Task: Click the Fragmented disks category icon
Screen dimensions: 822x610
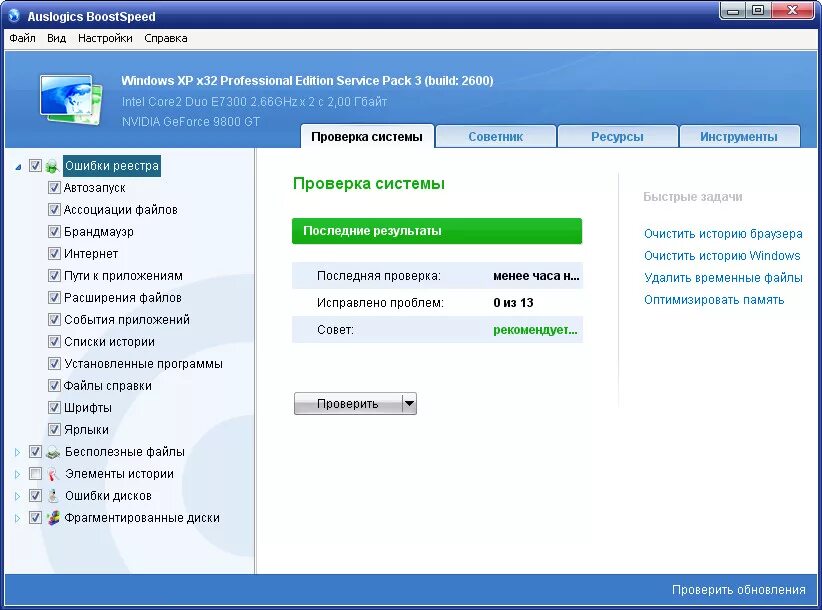Action: (53, 518)
